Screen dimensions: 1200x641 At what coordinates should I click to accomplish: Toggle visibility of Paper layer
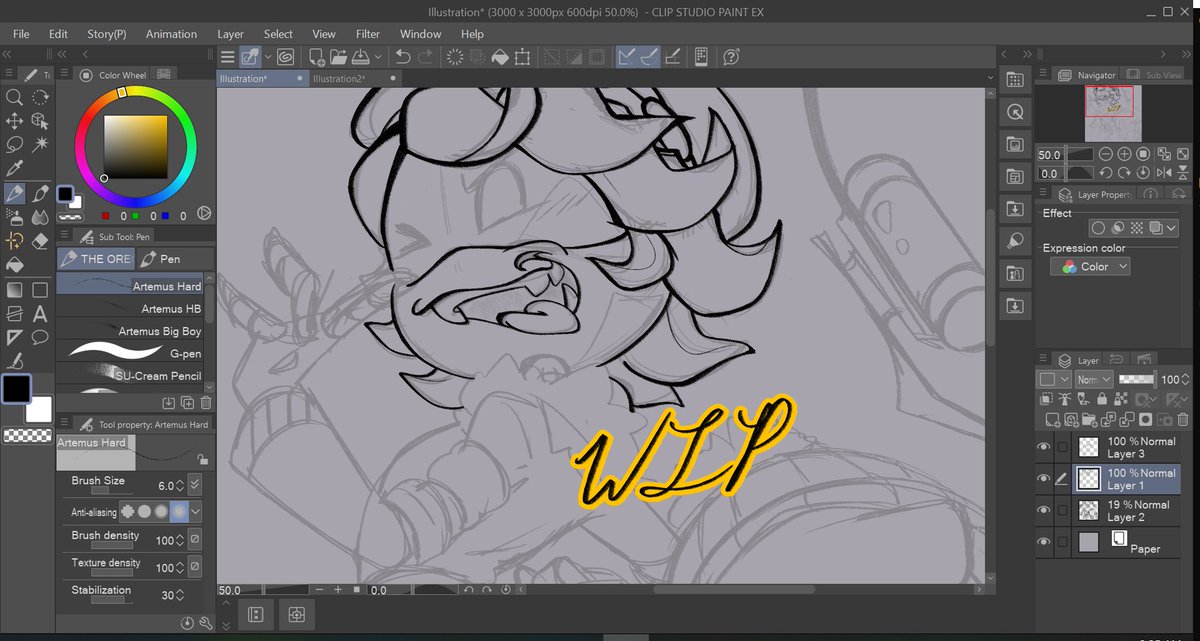1045,542
